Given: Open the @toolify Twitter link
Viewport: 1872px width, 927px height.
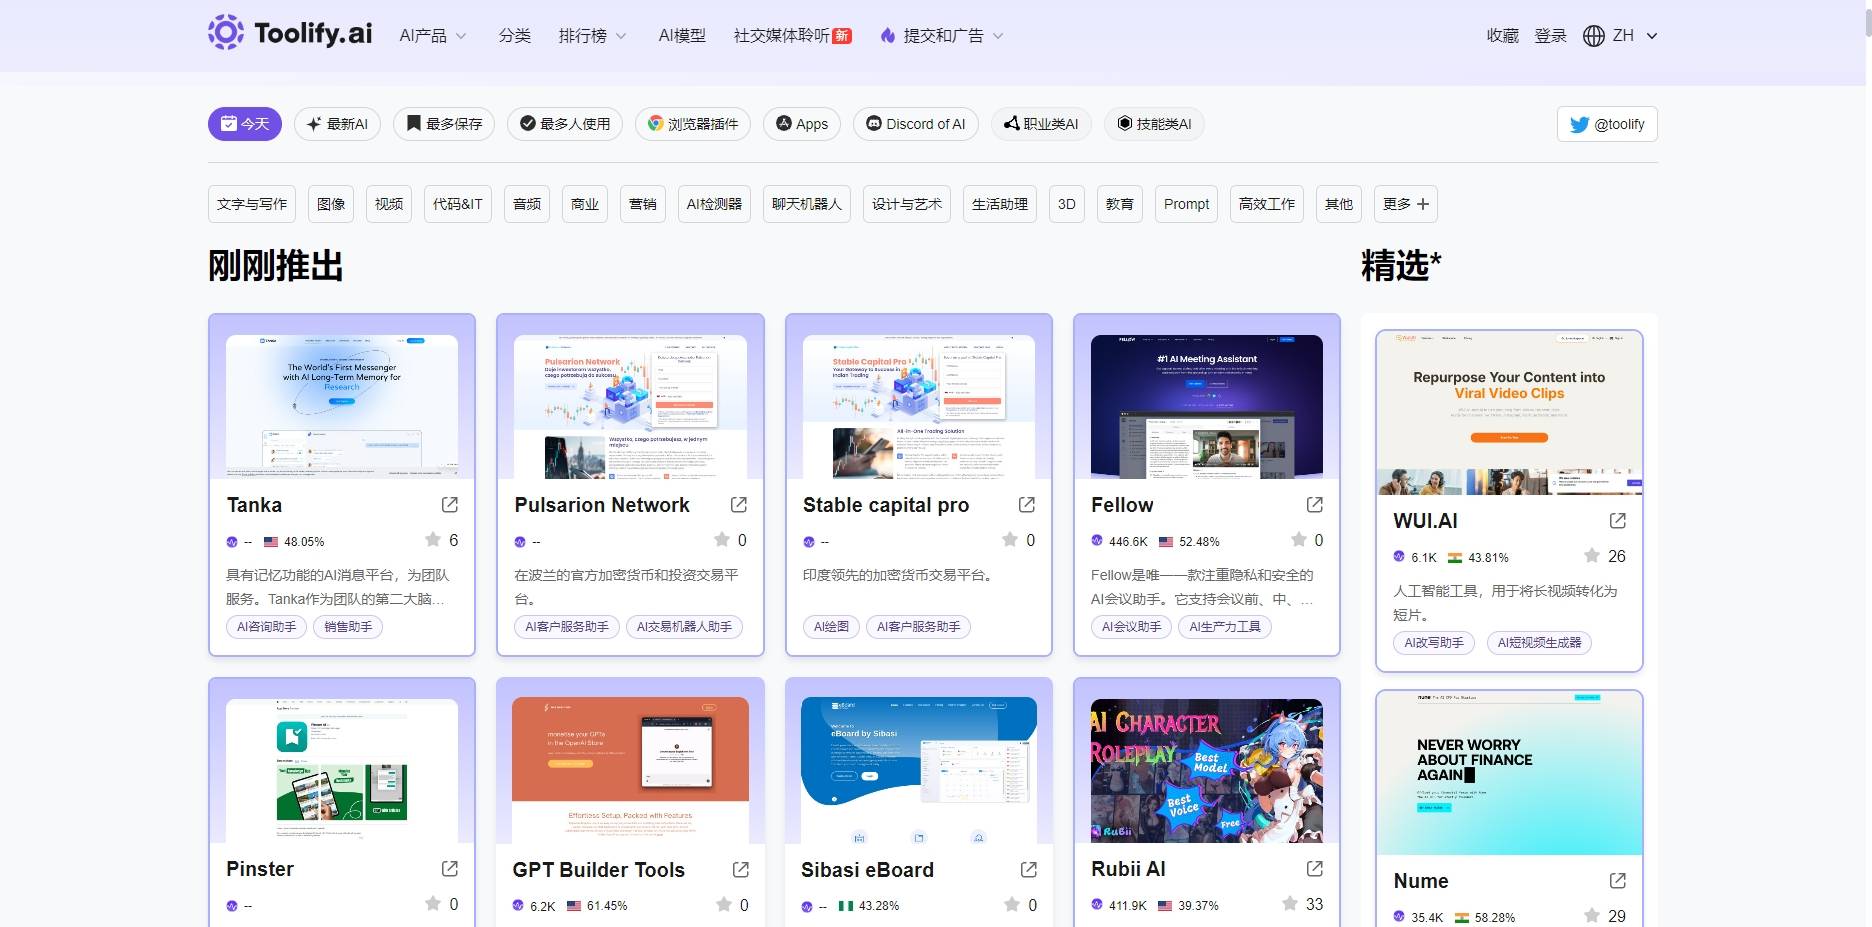Looking at the screenshot, I should (x=1607, y=124).
